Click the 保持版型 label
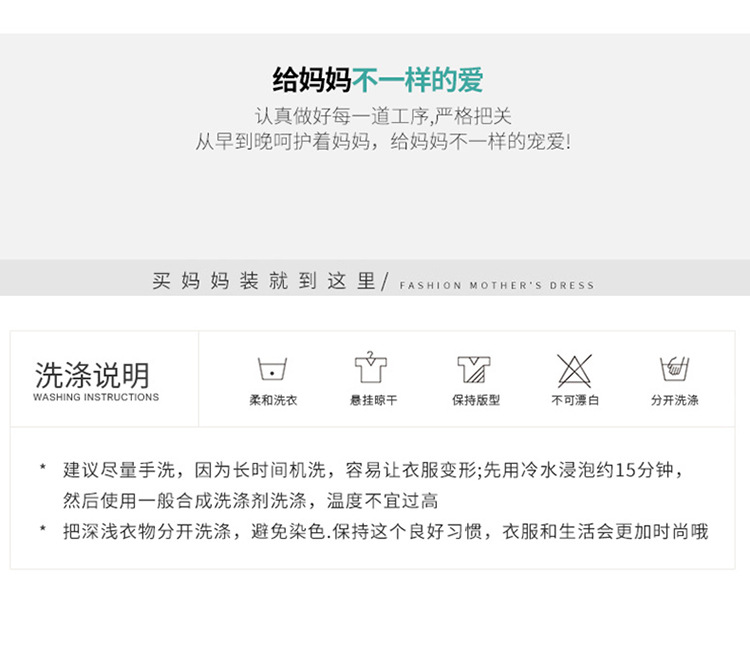The width and height of the screenshot is (750, 665). pyautogui.click(x=476, y=400)
